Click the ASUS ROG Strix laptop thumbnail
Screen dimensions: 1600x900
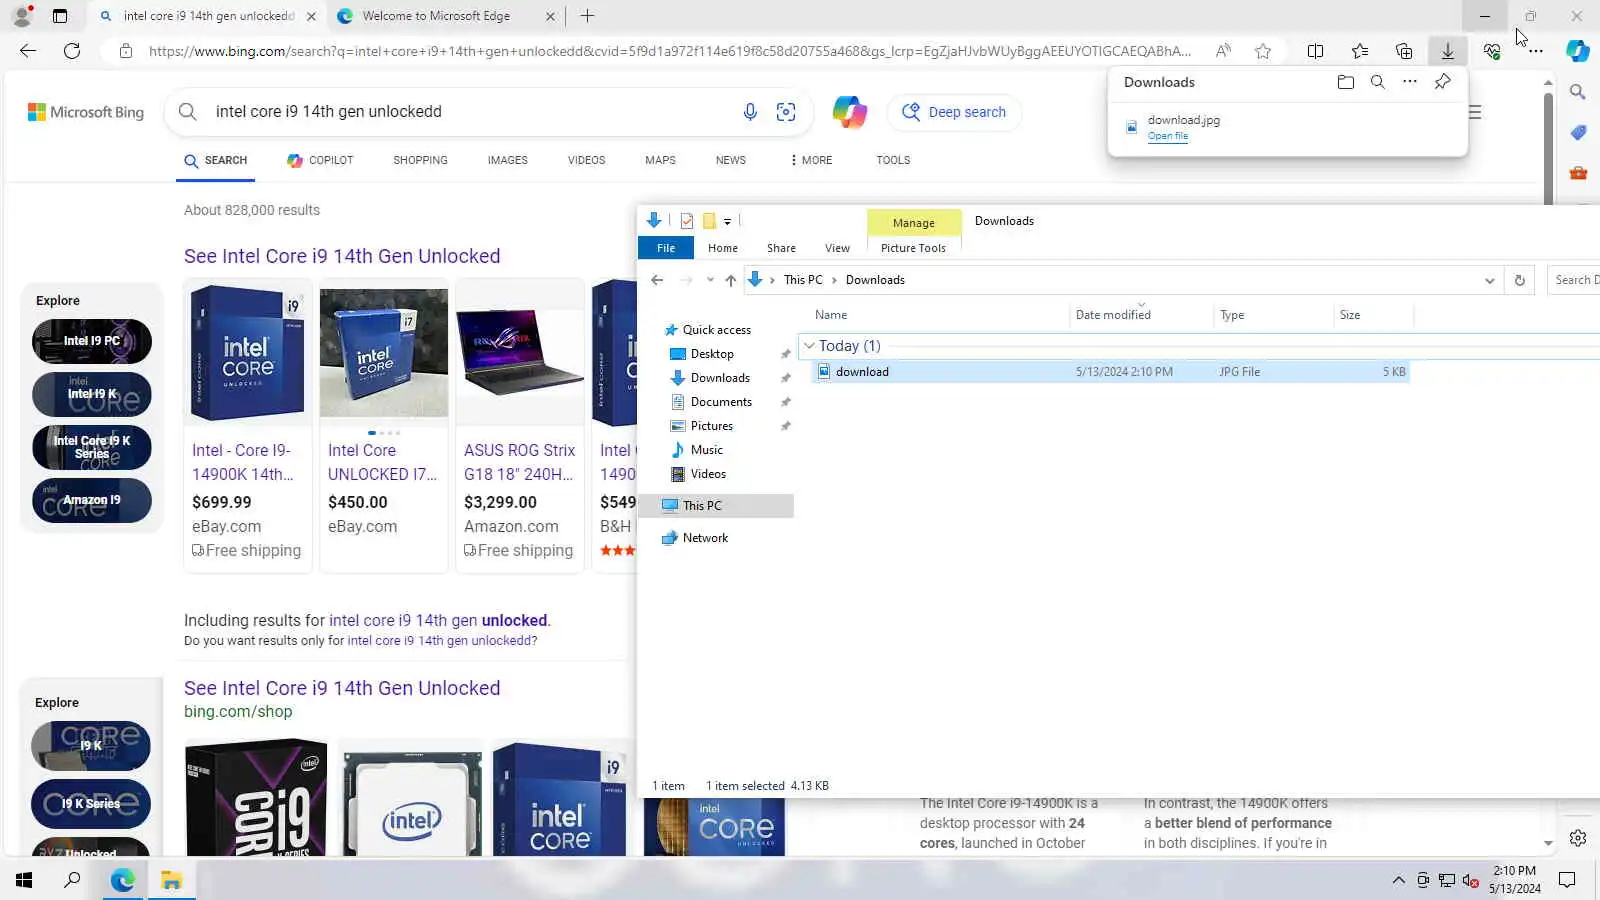click(x=520, y=353)
